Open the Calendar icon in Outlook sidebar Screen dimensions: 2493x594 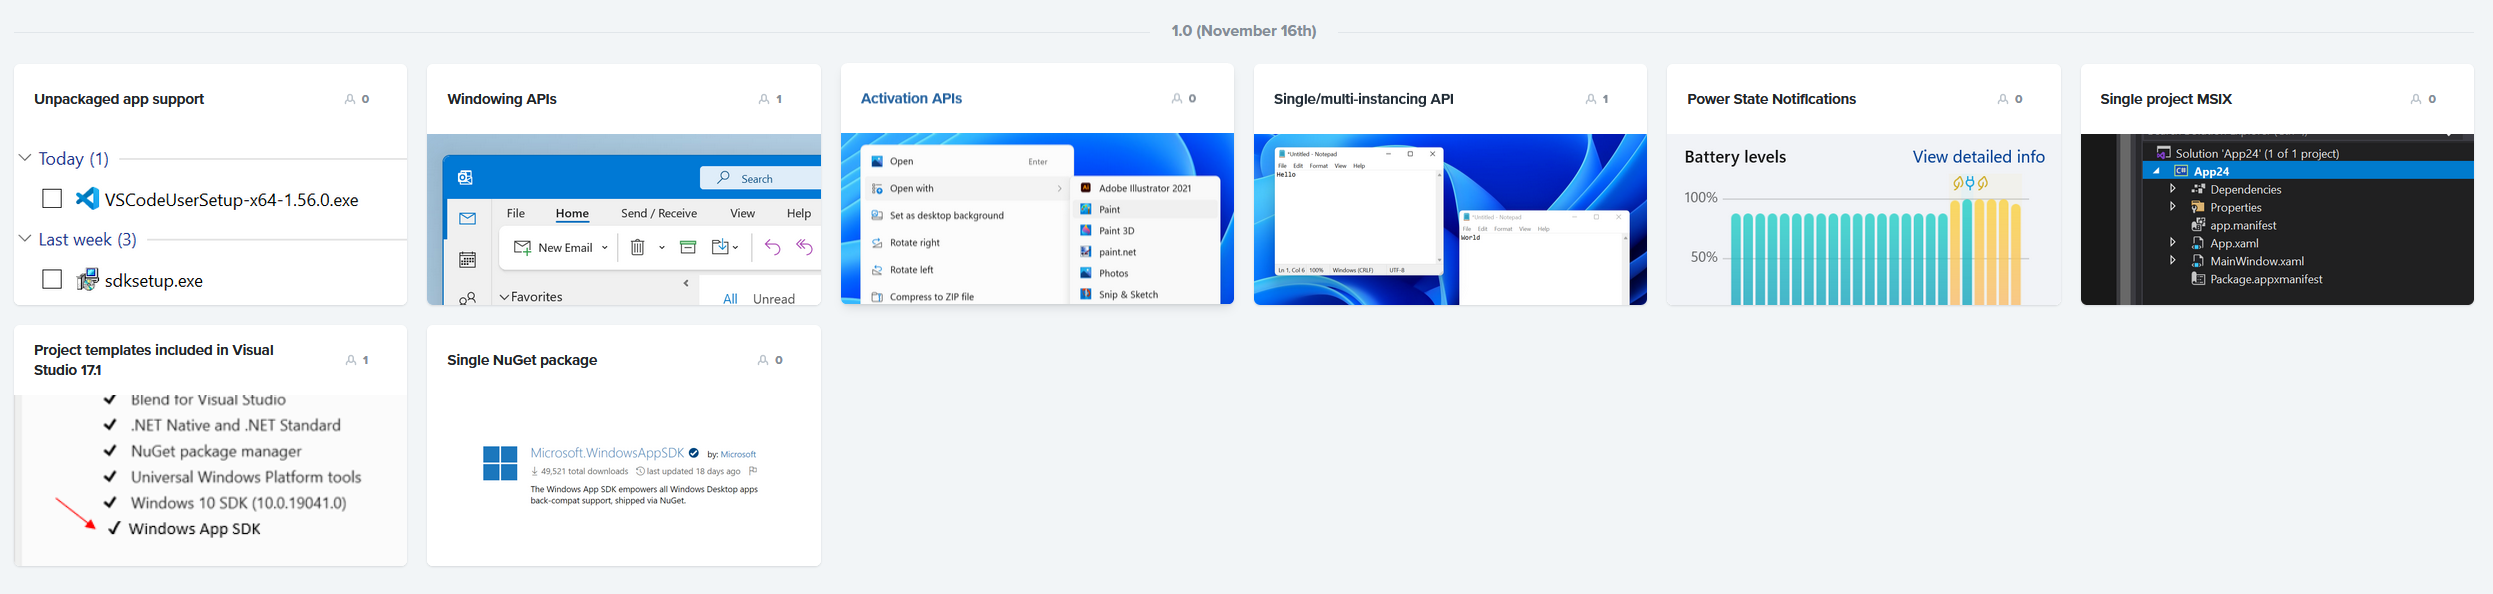point(467,260)
